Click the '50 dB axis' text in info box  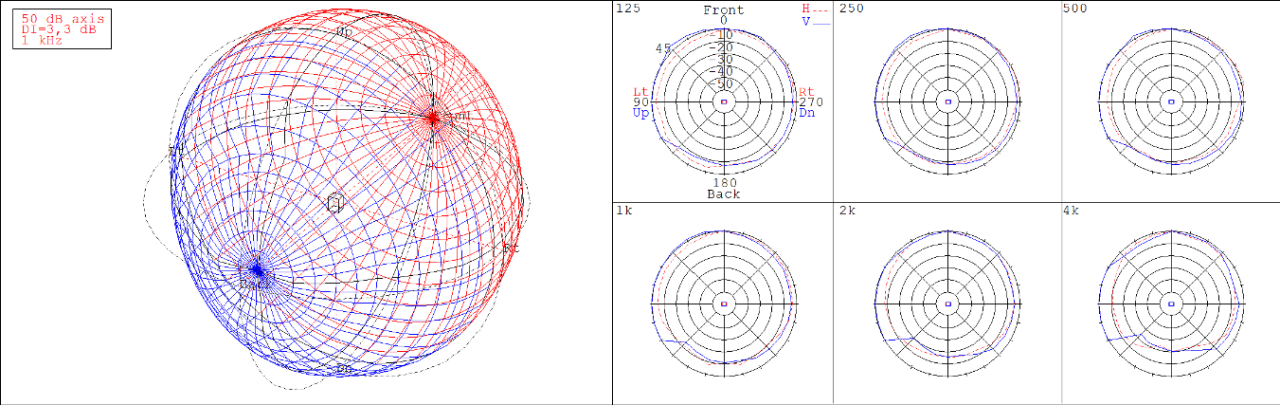coord(61,17)
